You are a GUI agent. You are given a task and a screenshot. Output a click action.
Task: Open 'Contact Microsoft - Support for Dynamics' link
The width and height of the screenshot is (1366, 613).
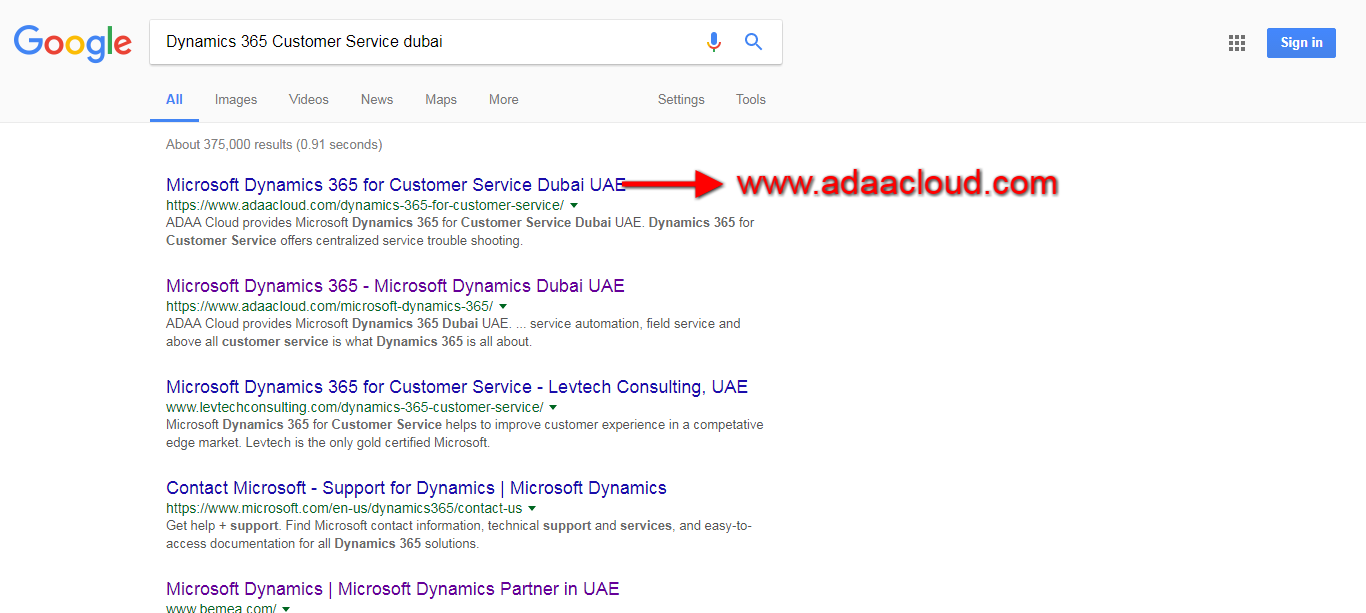pyautogui.click(x=416, y=488)
